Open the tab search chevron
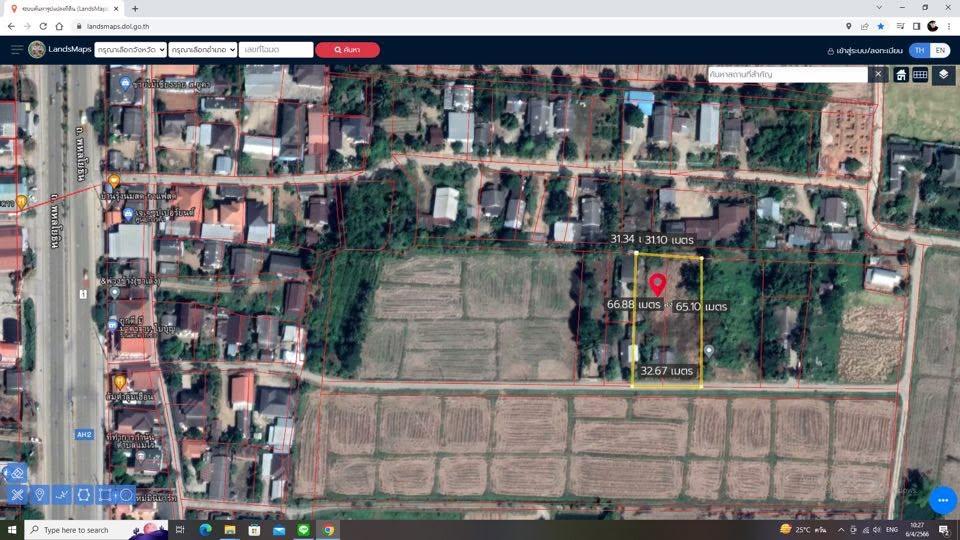 click(x=879, y=7)
